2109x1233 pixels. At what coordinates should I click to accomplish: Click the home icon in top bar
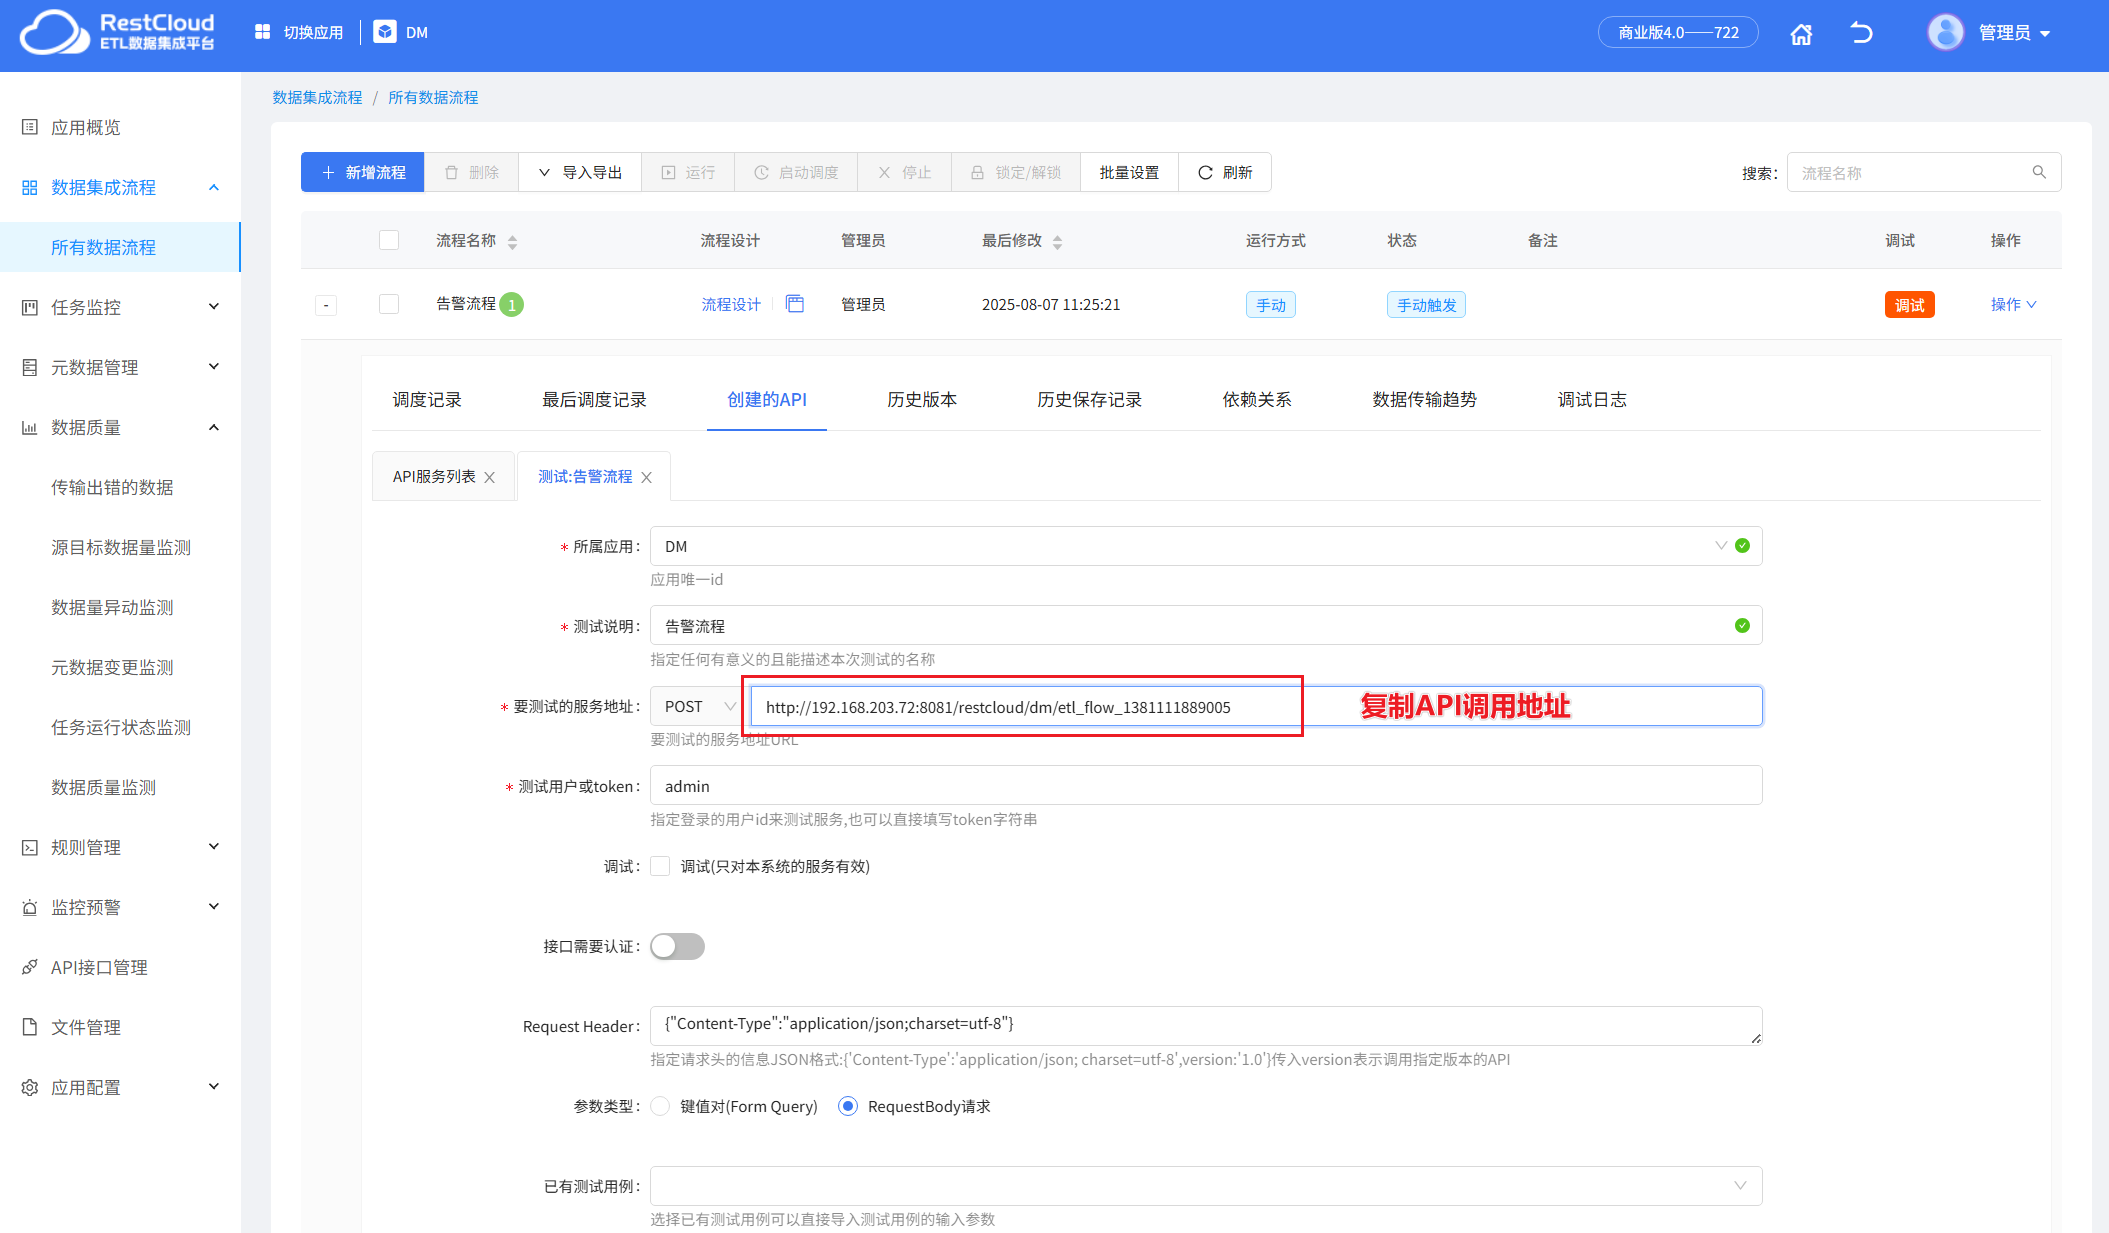point(1801,34)
